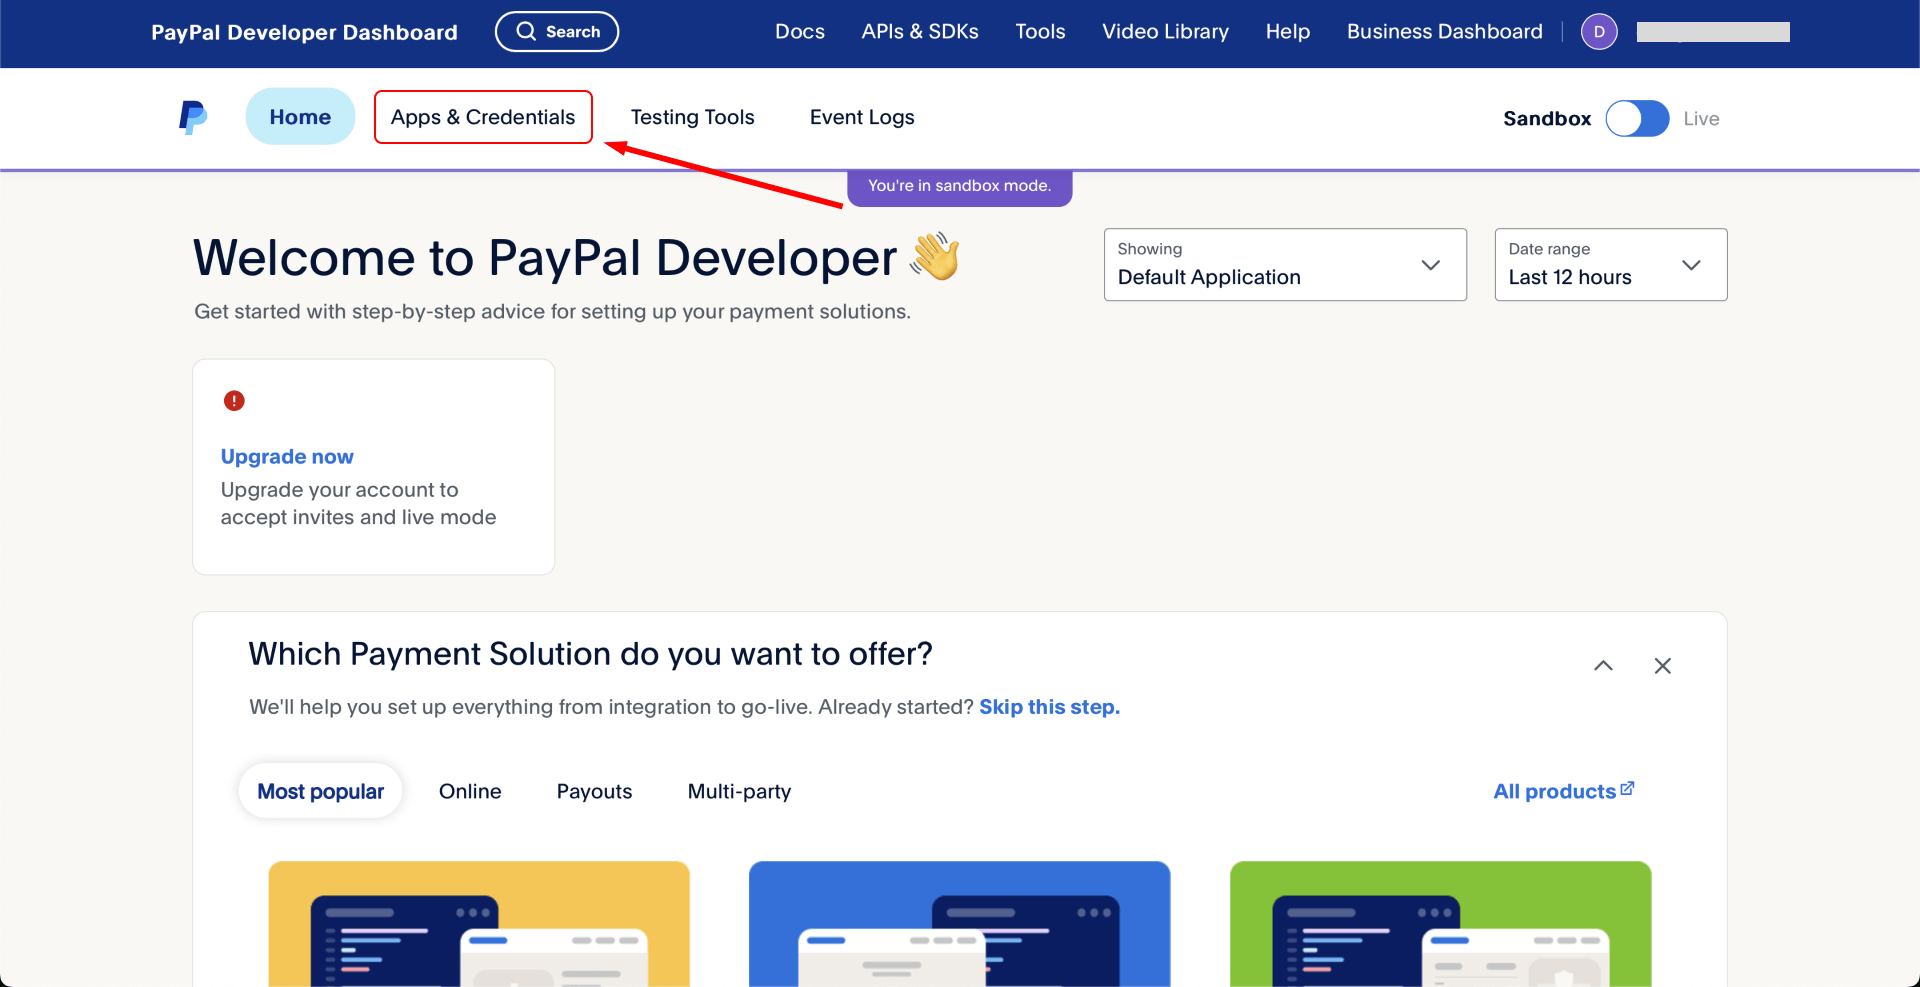Select the Payouts filter tab

pos(594,791)
